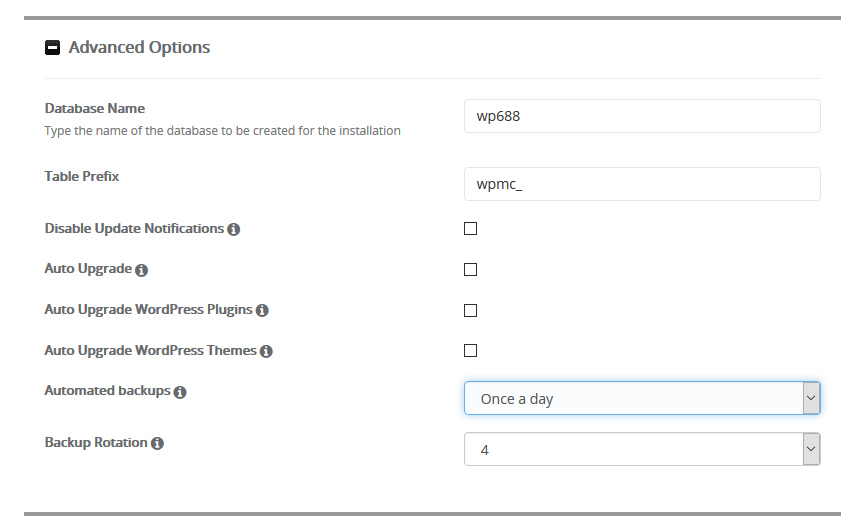Collapse Advanced Options with the minus icon
This screenshot has height=528, width=863.
coord(52,48)
